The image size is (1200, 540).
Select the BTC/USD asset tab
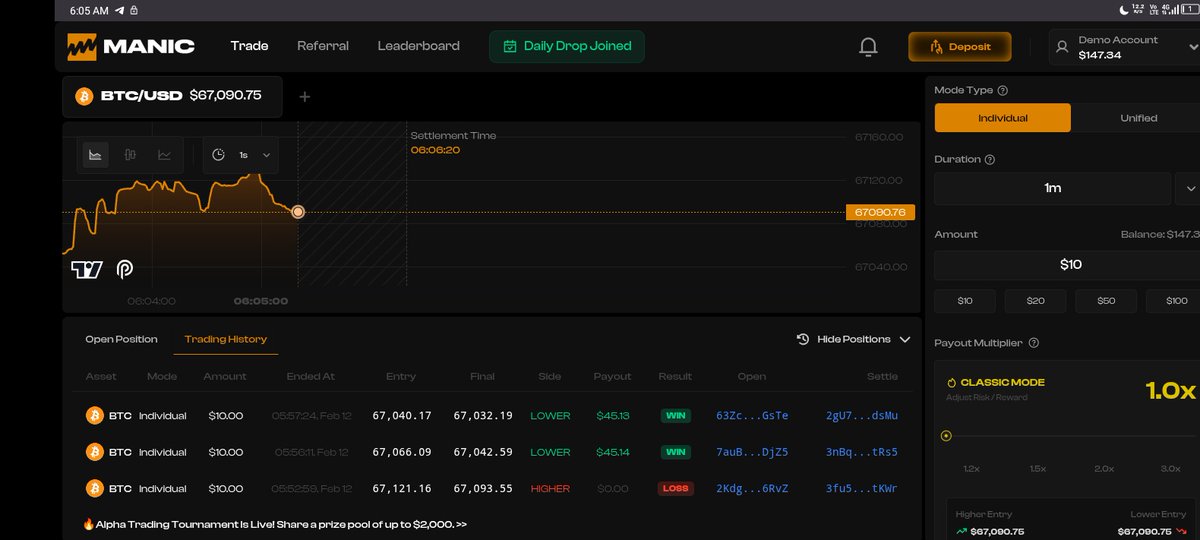pyautogui.click(x=172, y=96)
